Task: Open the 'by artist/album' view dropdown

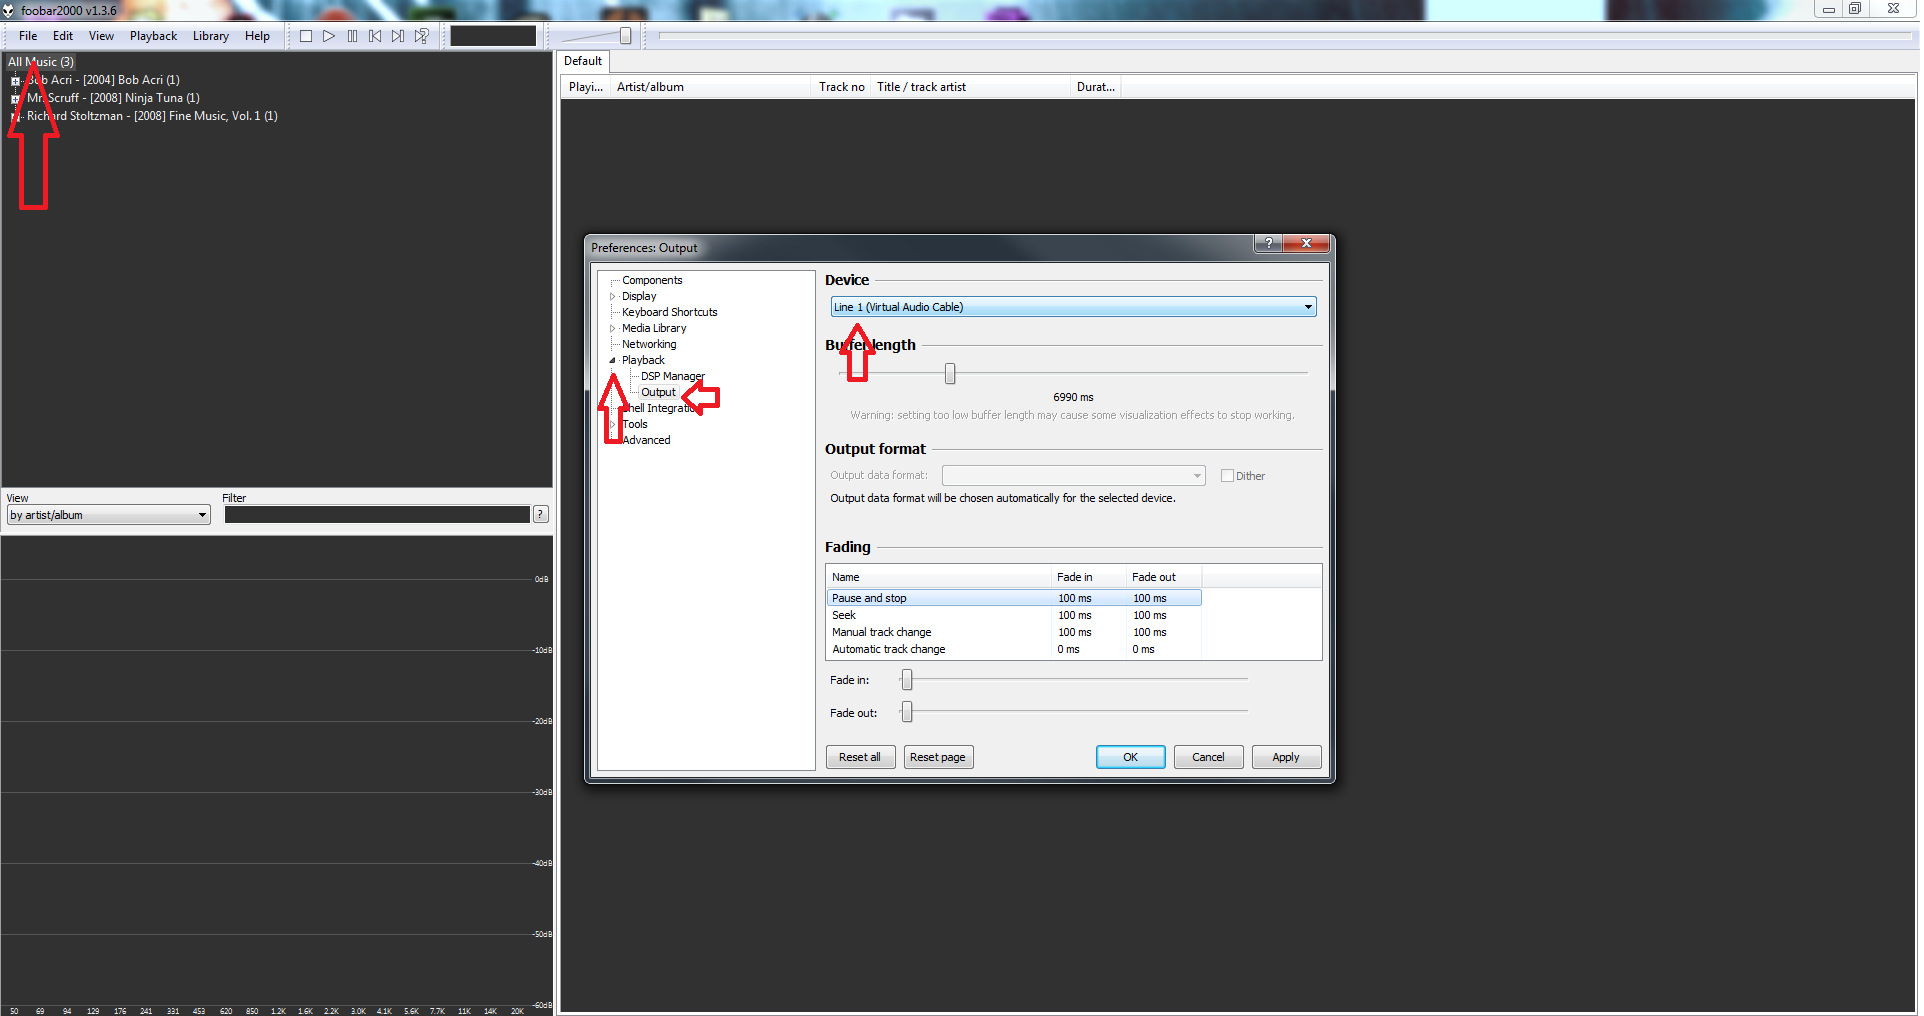Action: 108,515
